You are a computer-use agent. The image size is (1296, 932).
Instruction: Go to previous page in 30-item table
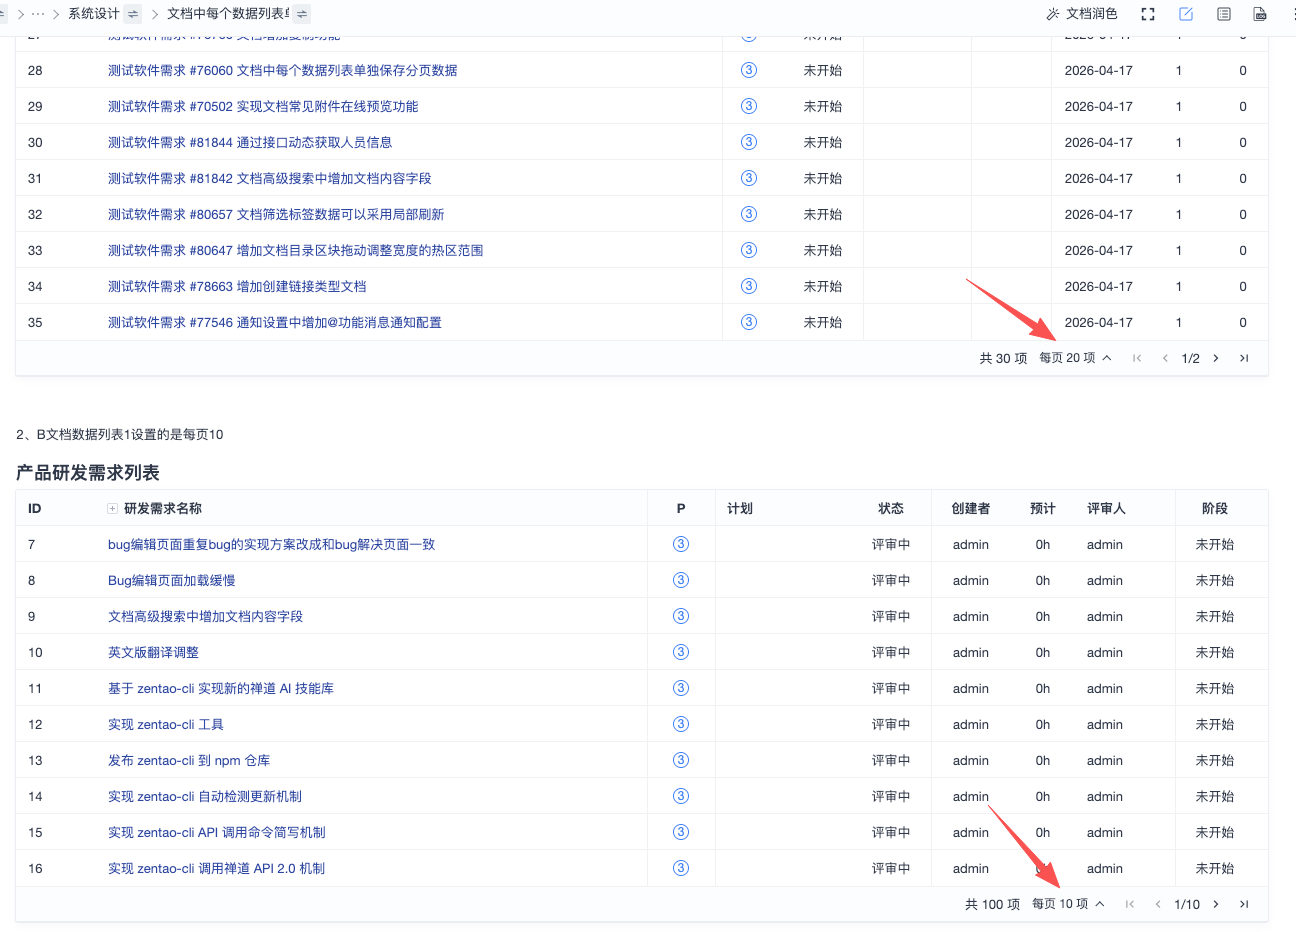(1165, 358)
